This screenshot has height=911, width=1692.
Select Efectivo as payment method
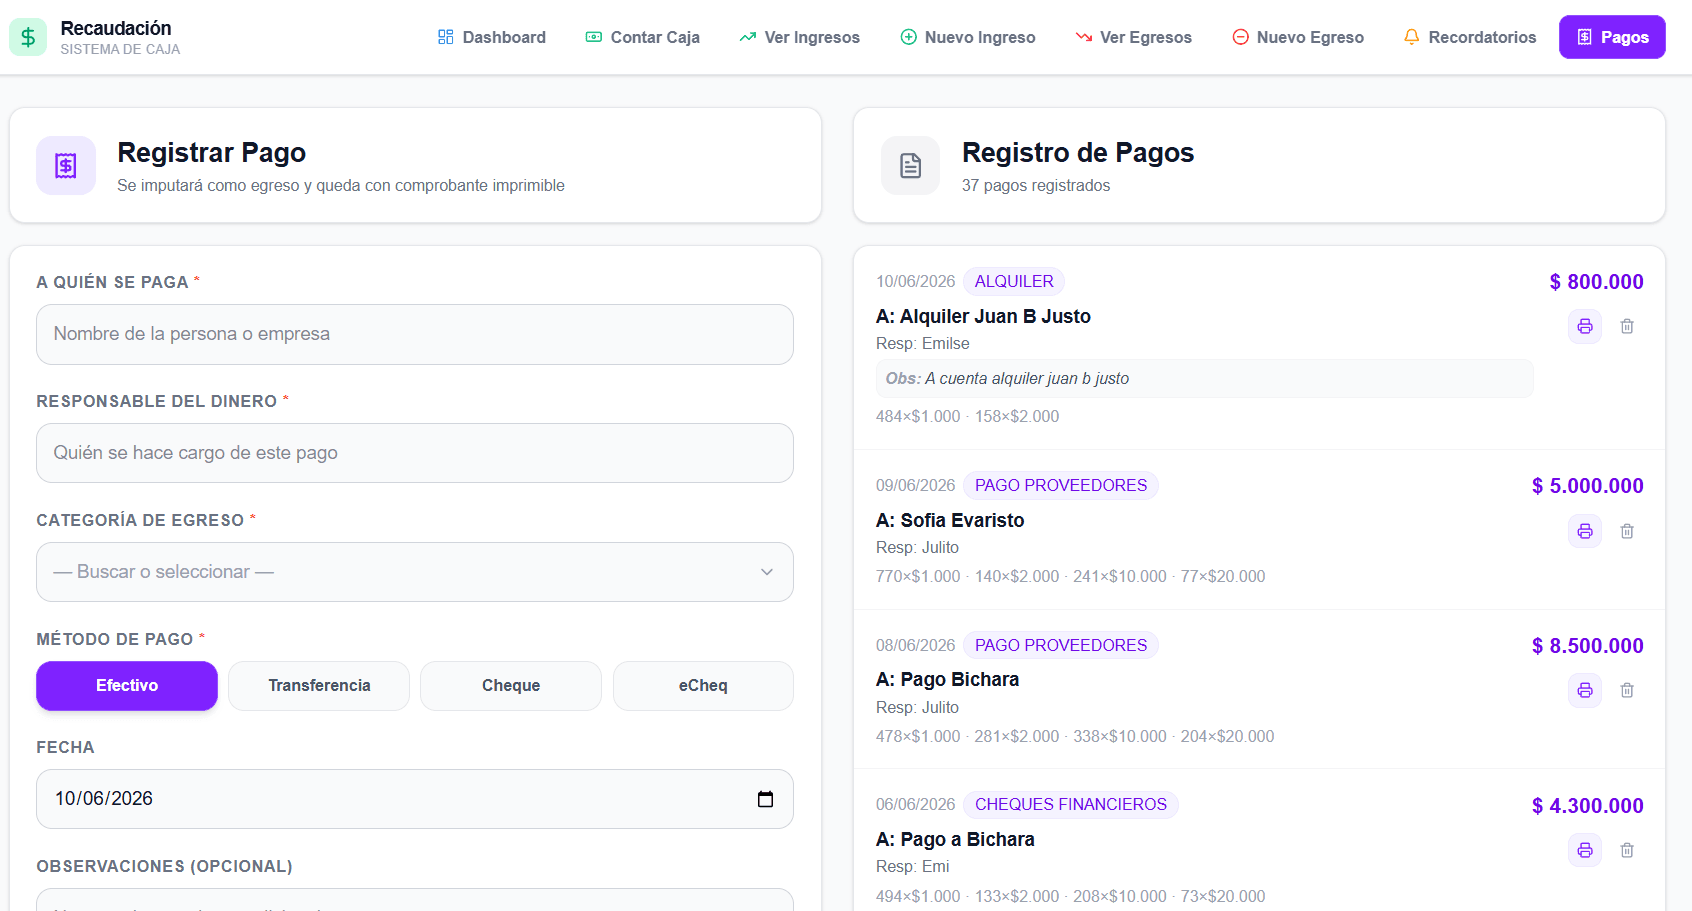(x=127, y=686)
